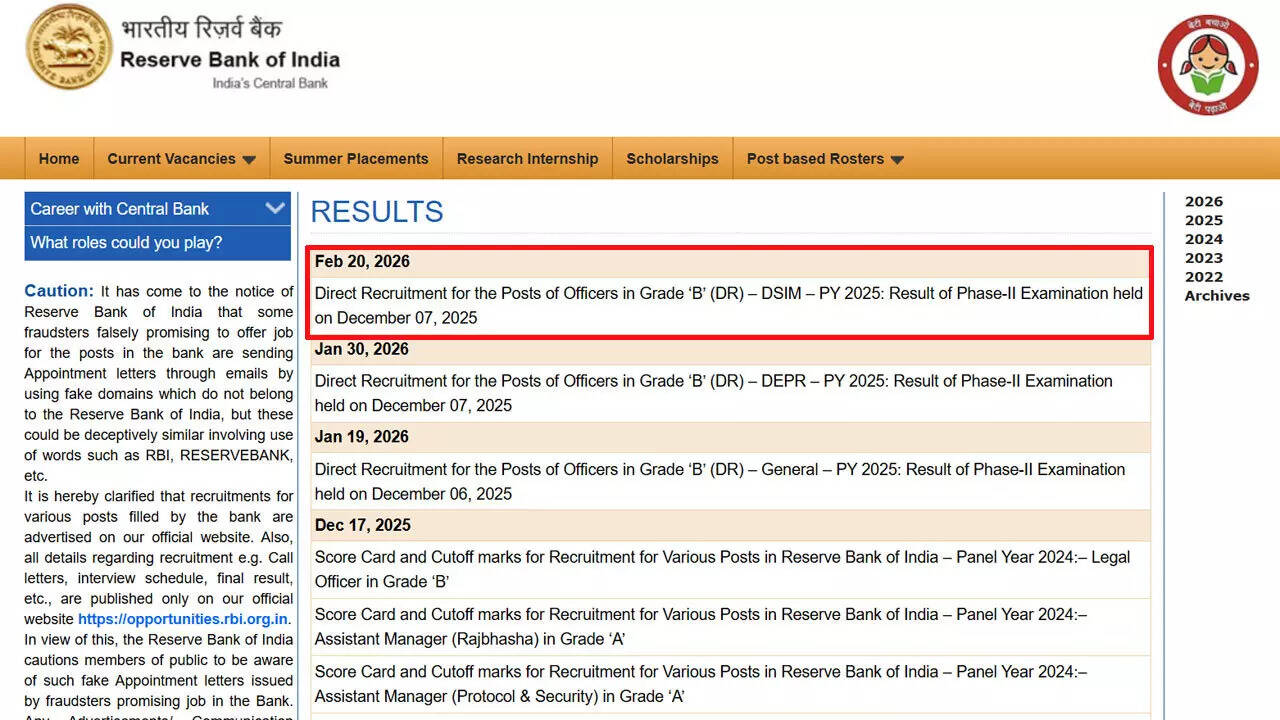Viewport: 1280px width, 720px height.
Task: Select the Research Internship menu item
Action: point(527,159)
